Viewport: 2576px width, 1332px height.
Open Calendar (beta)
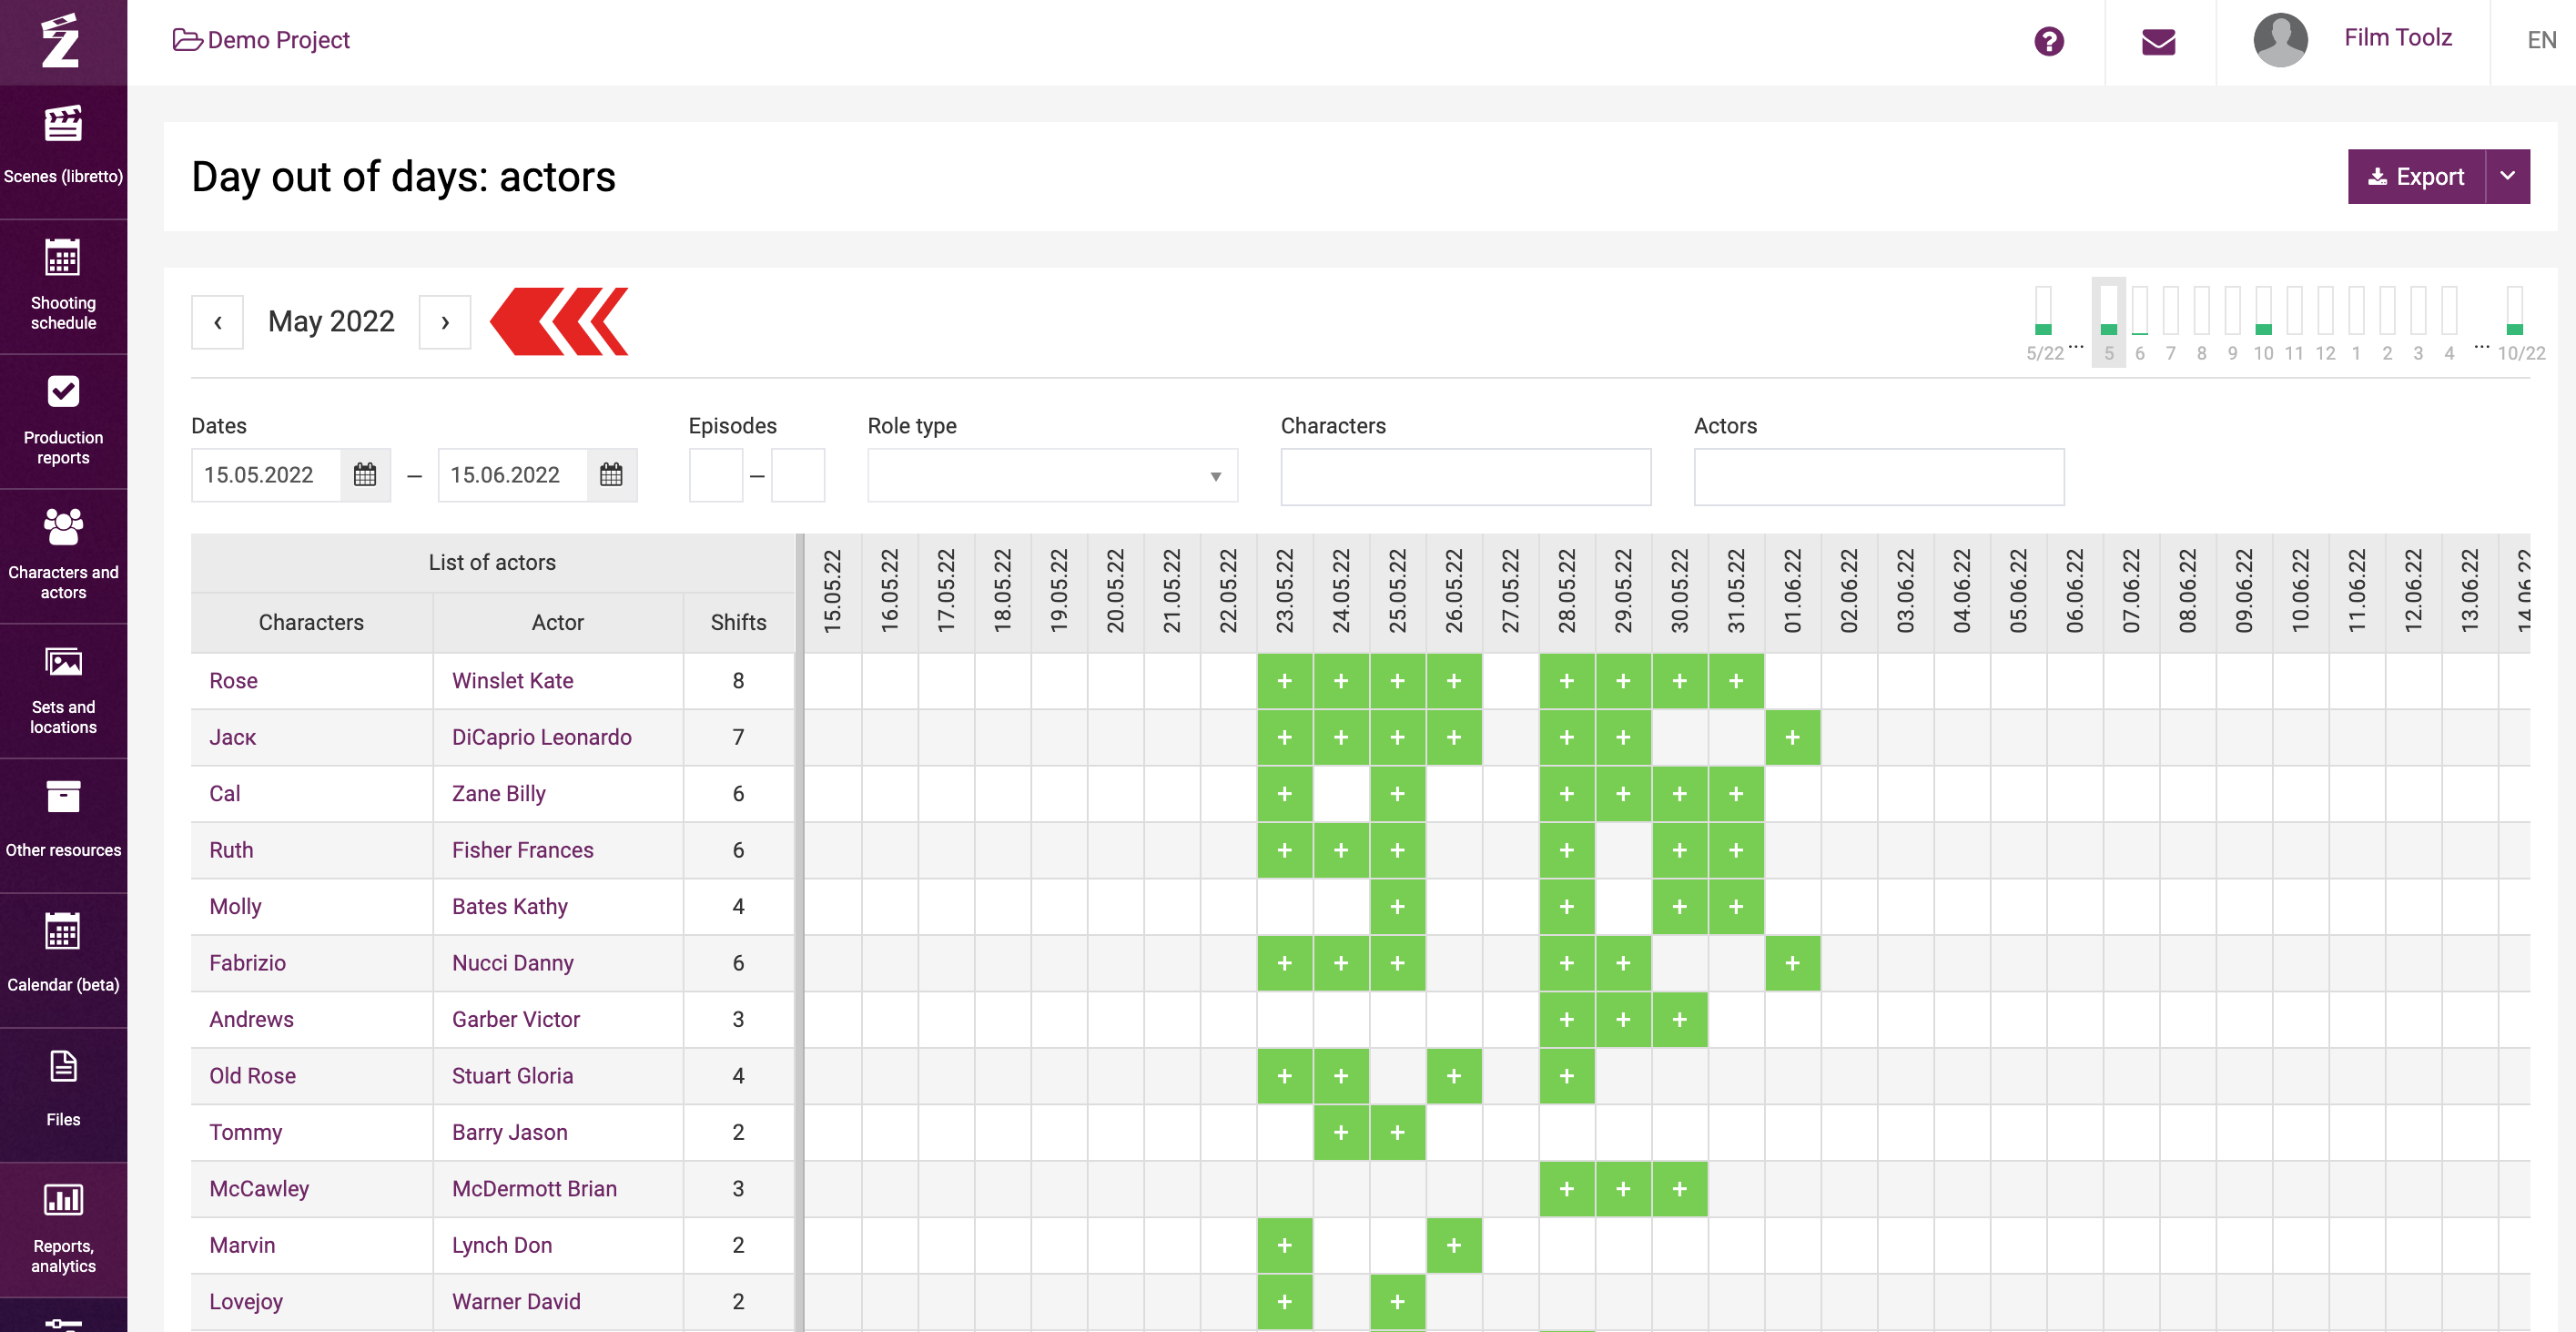point(63,960)
